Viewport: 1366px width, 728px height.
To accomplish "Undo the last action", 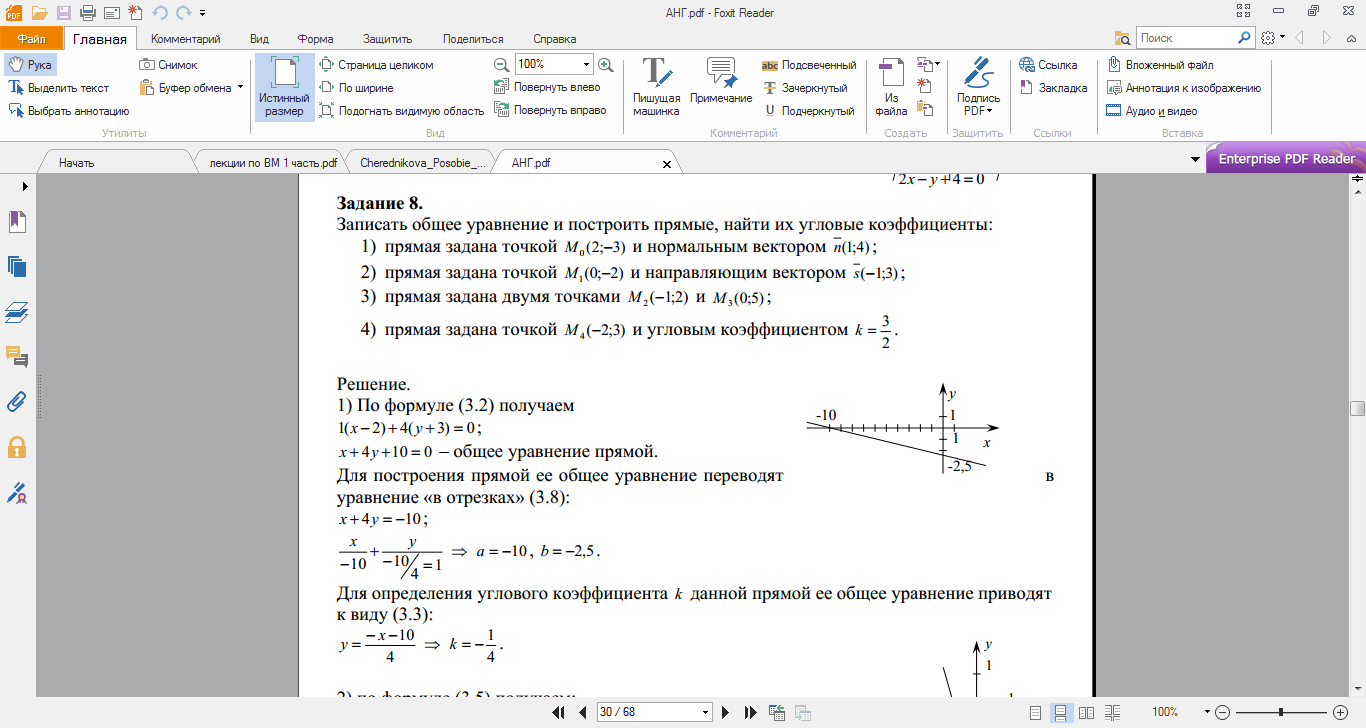I will pyautogui.click(x=160, y=13).
